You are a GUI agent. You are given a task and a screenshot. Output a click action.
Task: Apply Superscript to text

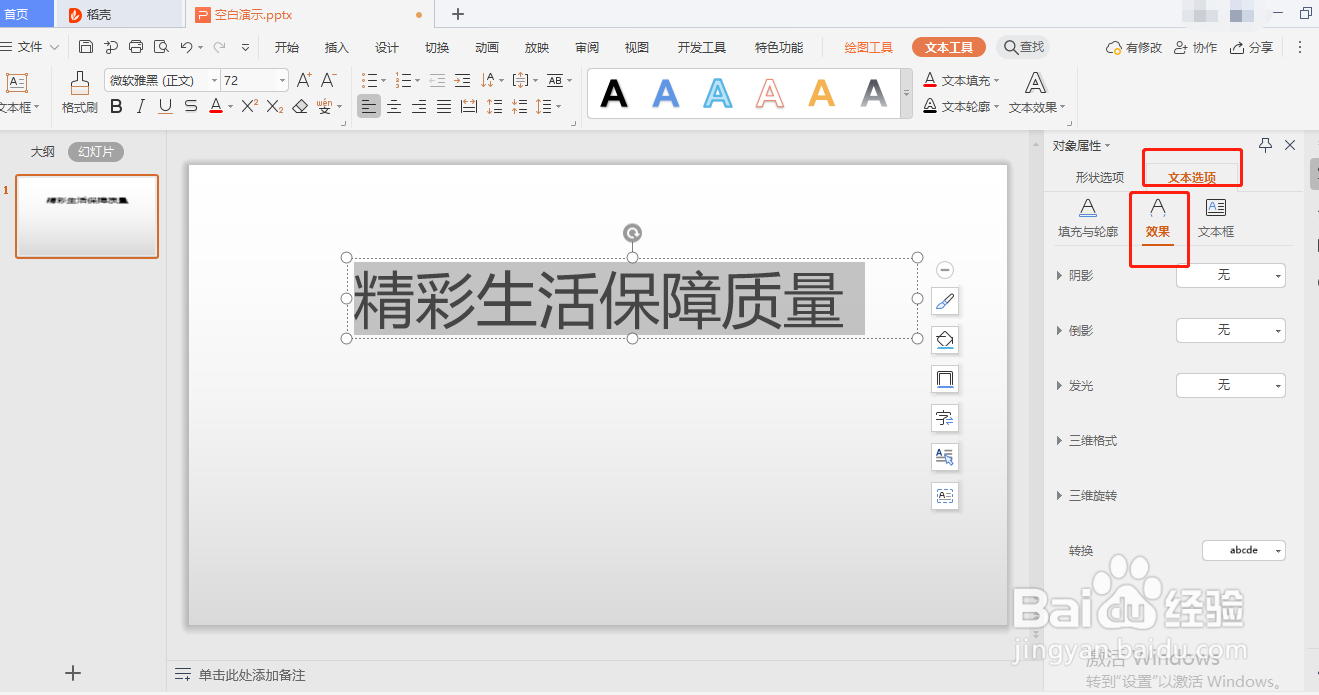(x=250, y=106)
